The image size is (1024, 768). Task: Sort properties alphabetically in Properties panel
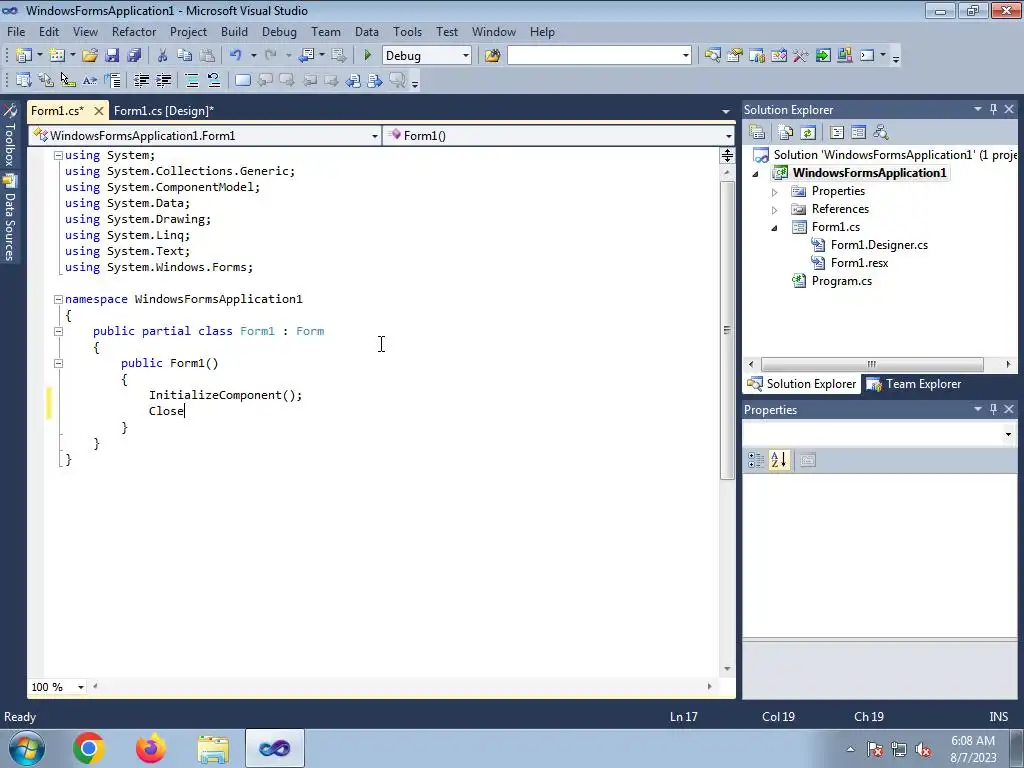pyautogui.click(x=778, y=460)
